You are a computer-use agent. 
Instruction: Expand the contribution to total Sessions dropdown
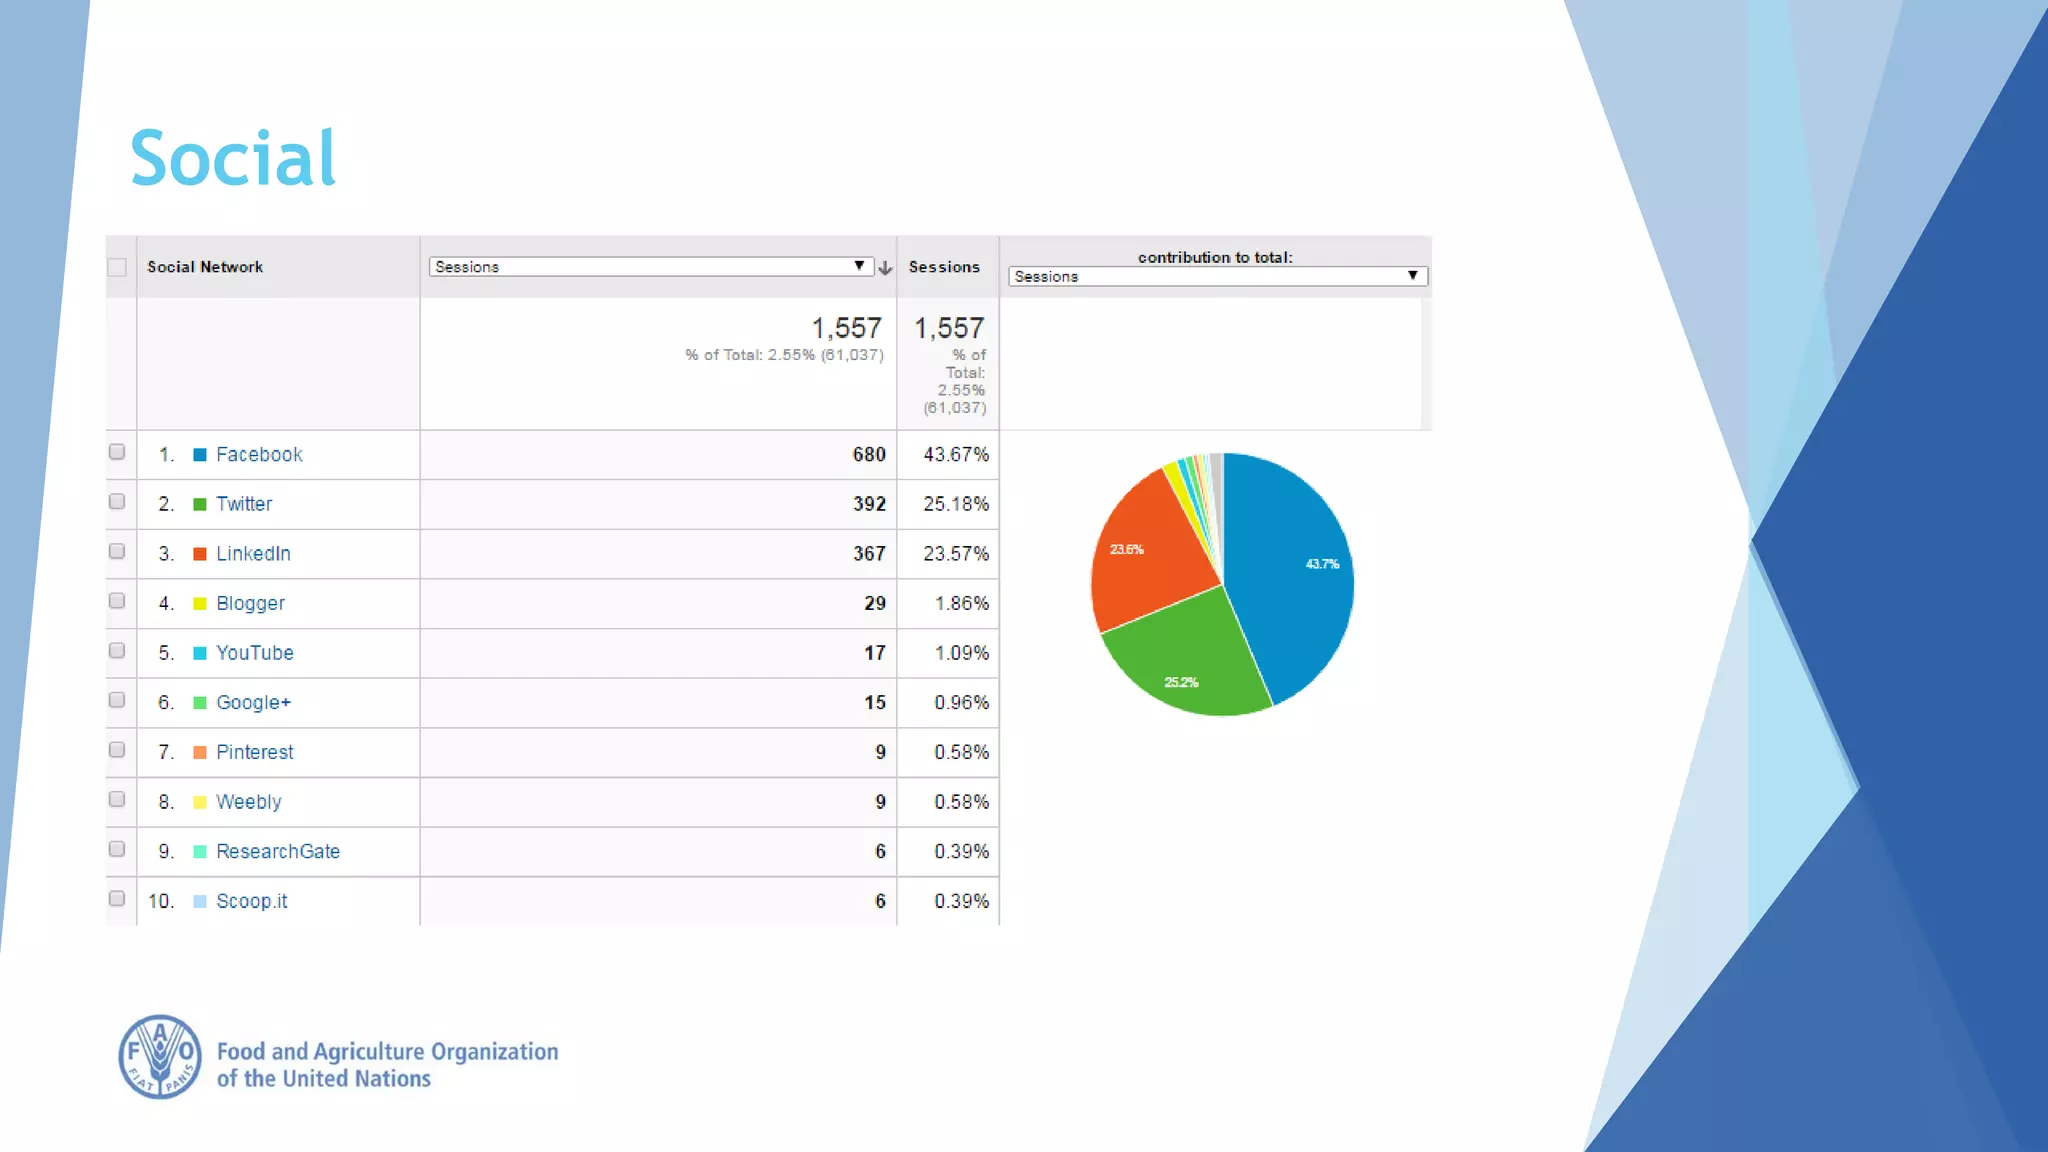click(1217, 276)
